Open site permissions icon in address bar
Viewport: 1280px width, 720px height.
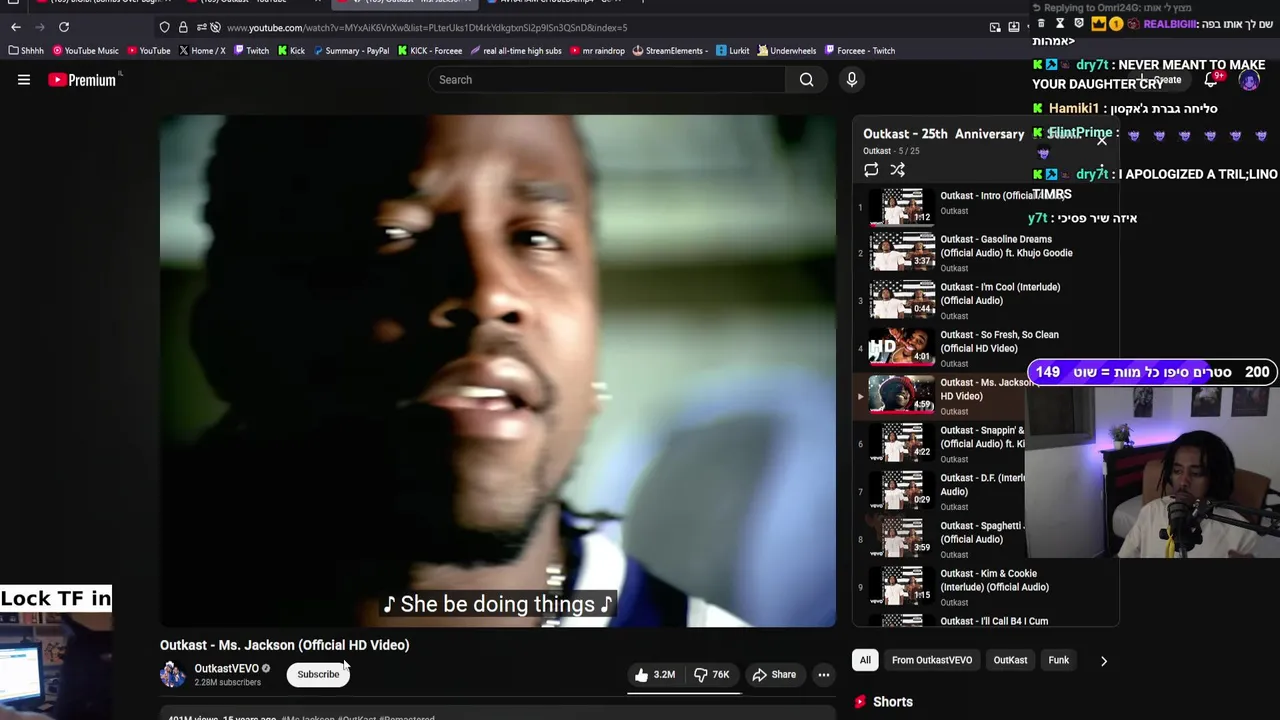point(201,27)
